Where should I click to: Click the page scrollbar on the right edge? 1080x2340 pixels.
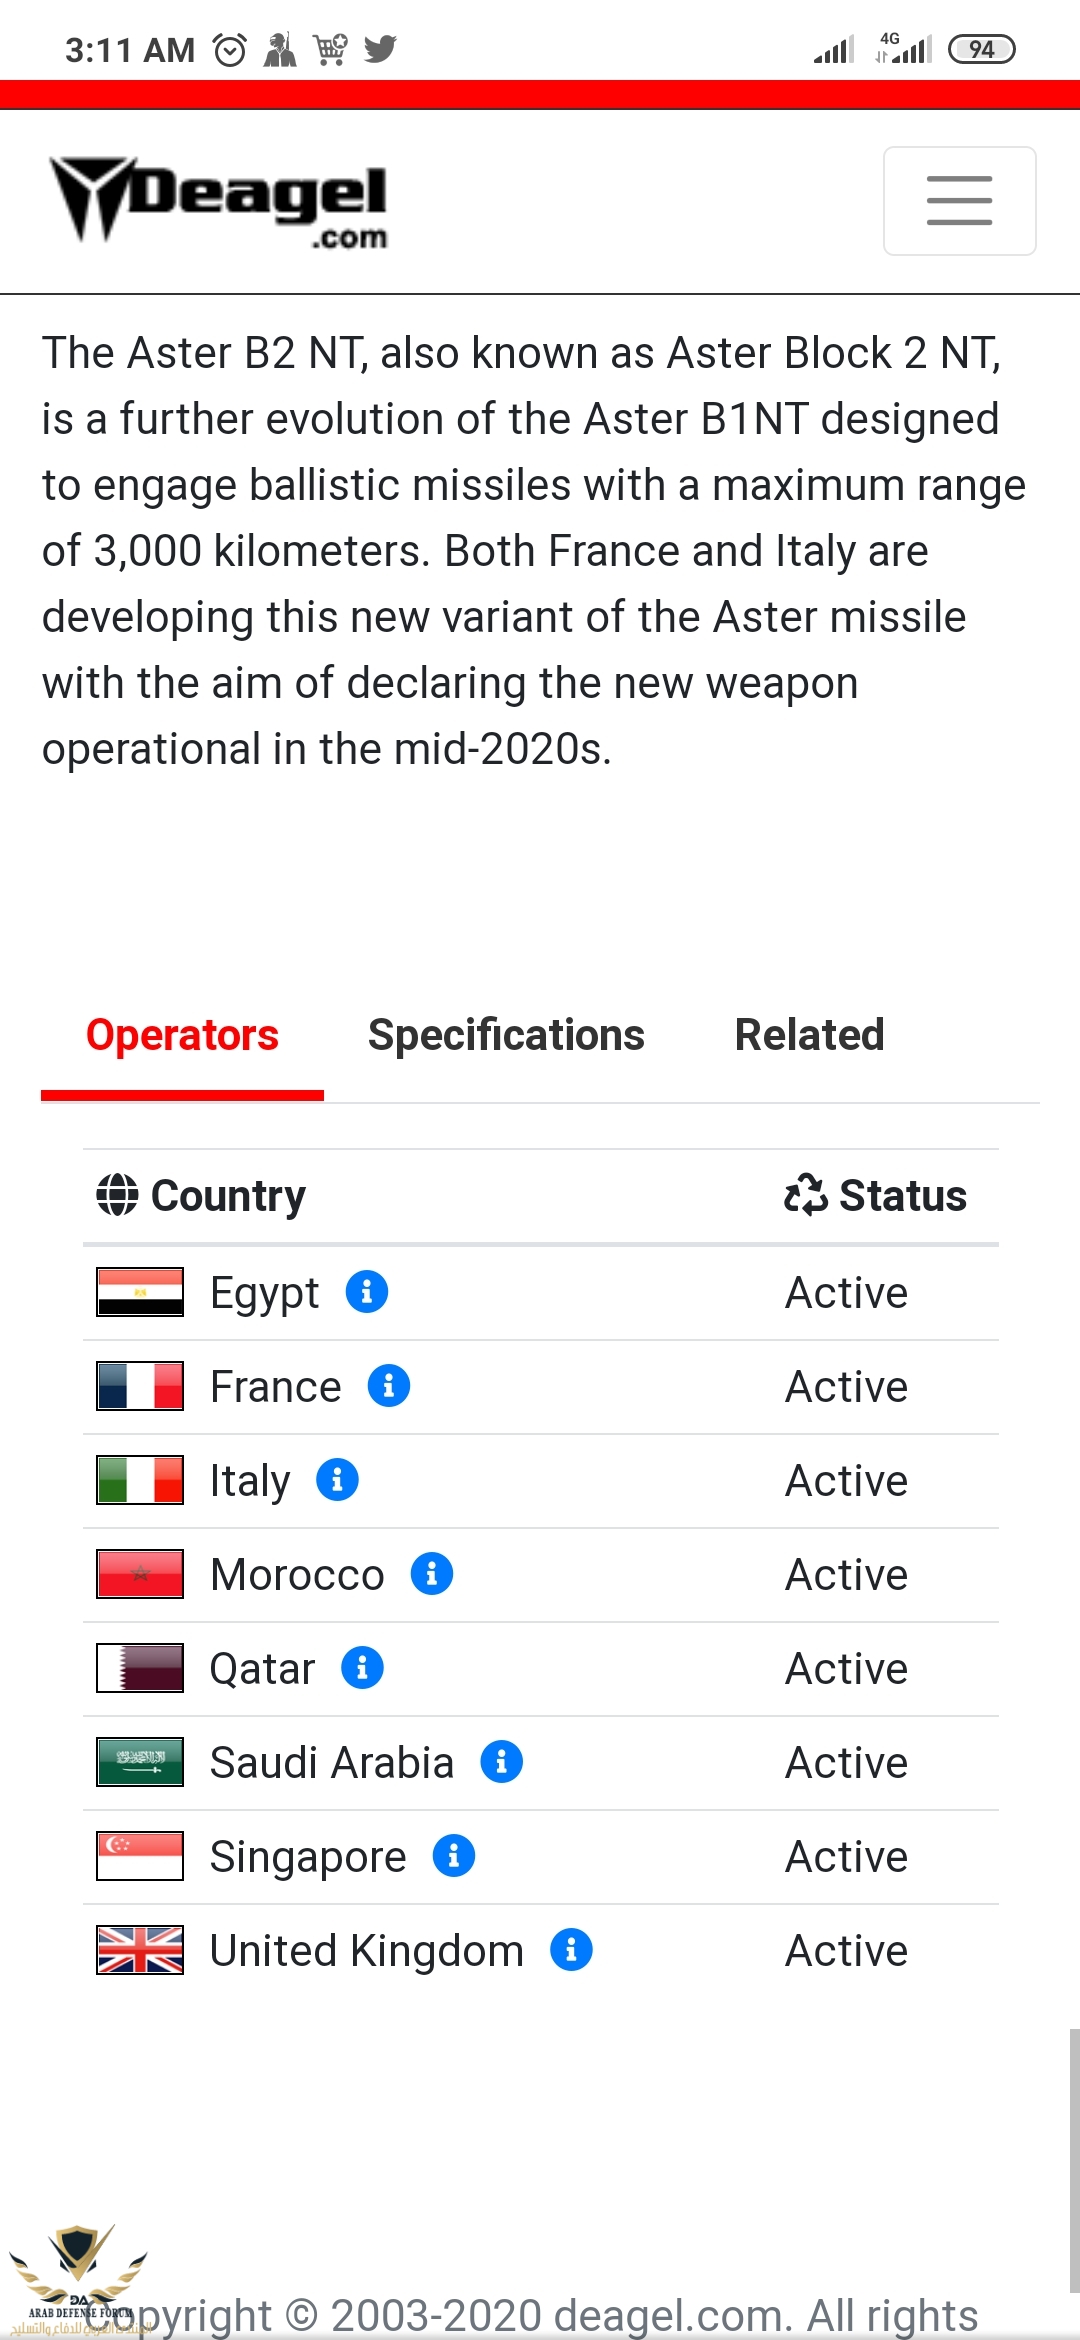point(1073,2160)
